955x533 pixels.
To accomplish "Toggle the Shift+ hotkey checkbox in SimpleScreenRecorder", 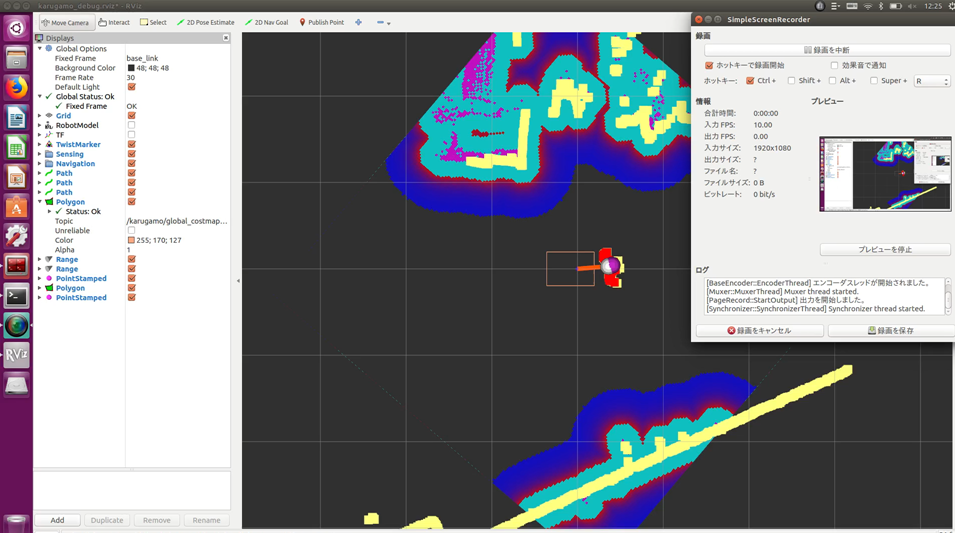I will 791,80.
